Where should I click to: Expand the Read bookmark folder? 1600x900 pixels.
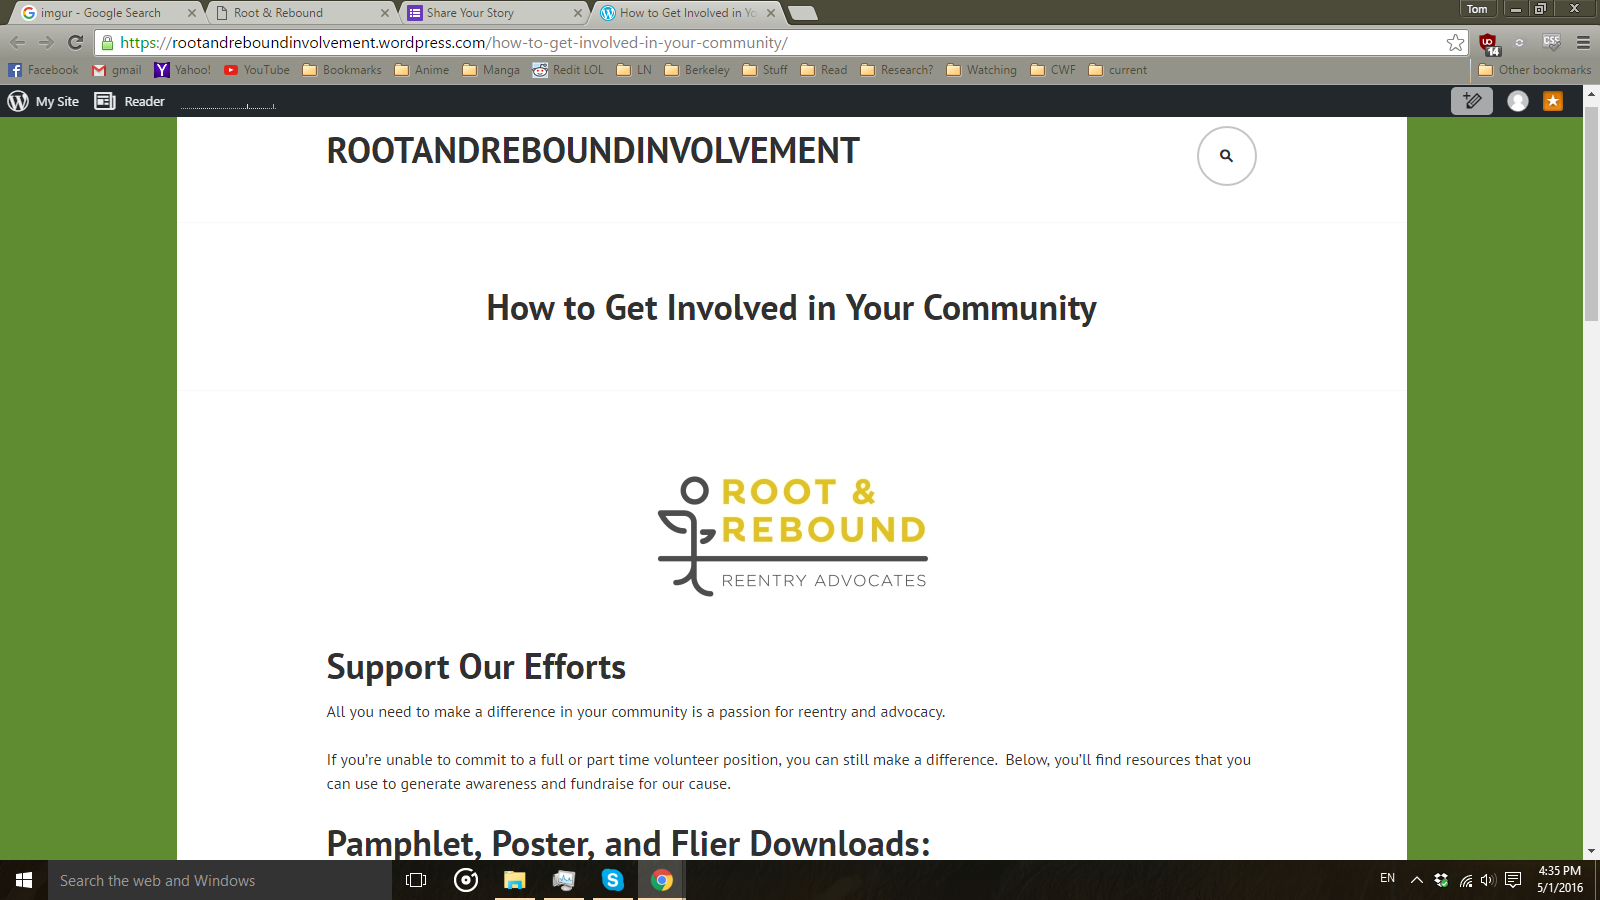pyautogui.click(x=824, y=70)
